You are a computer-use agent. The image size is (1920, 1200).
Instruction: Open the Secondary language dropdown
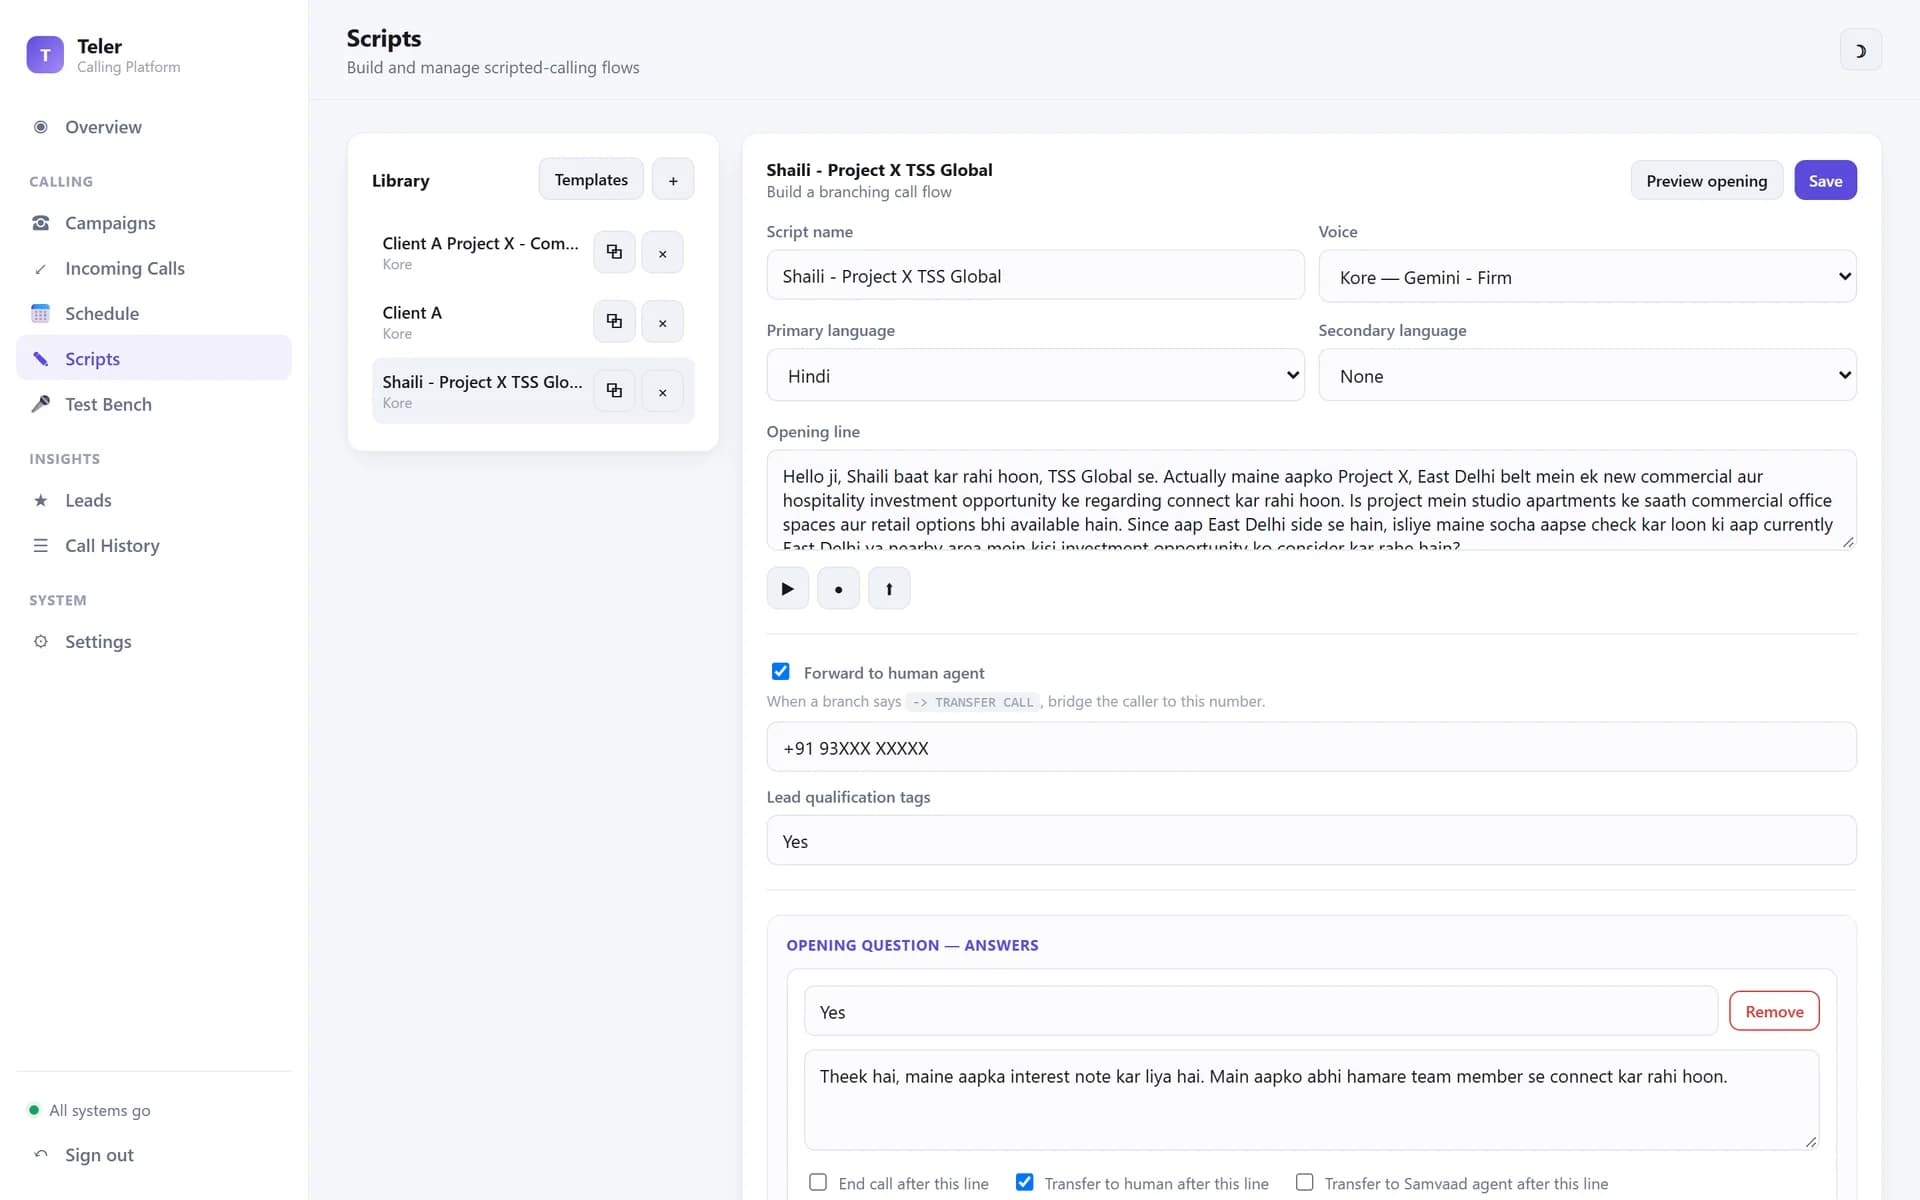[1587, 376]
